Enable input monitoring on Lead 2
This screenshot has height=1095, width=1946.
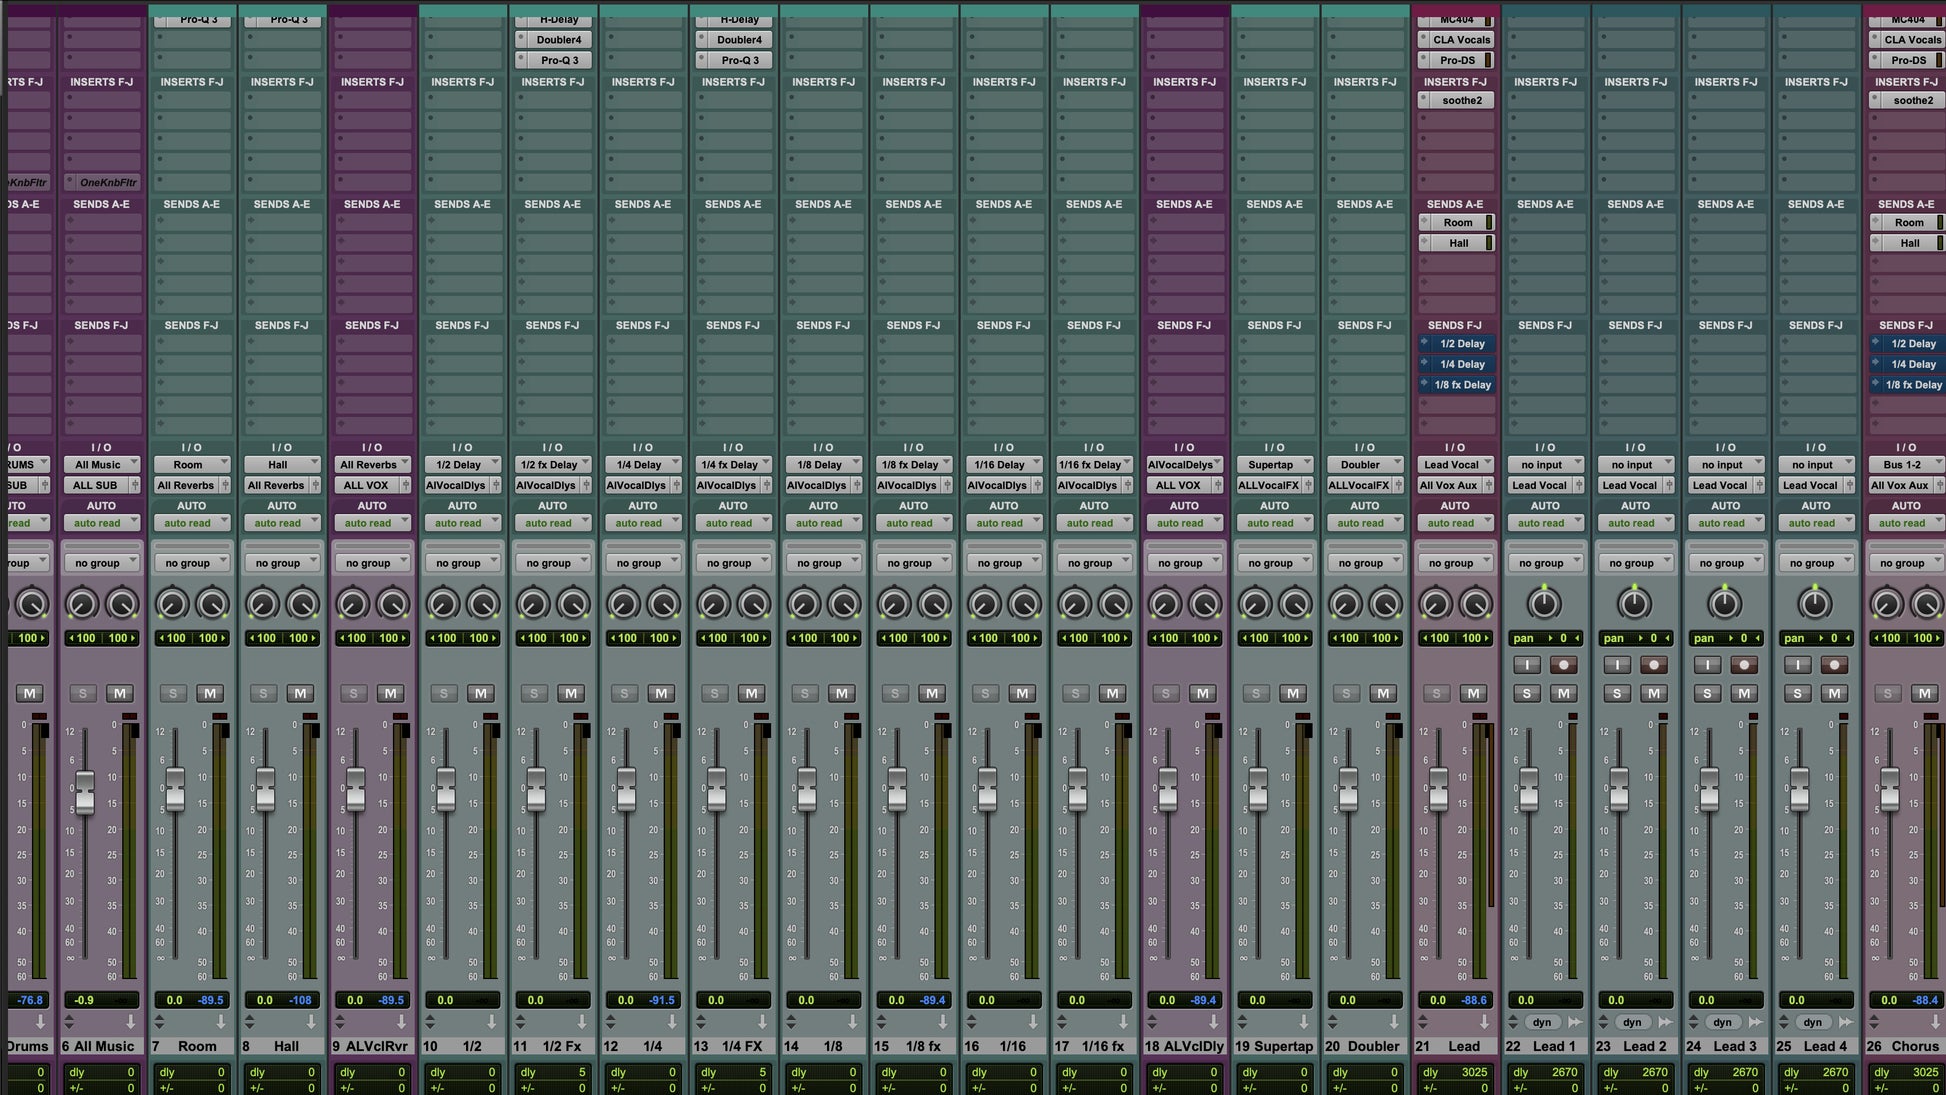point(1616,665)
